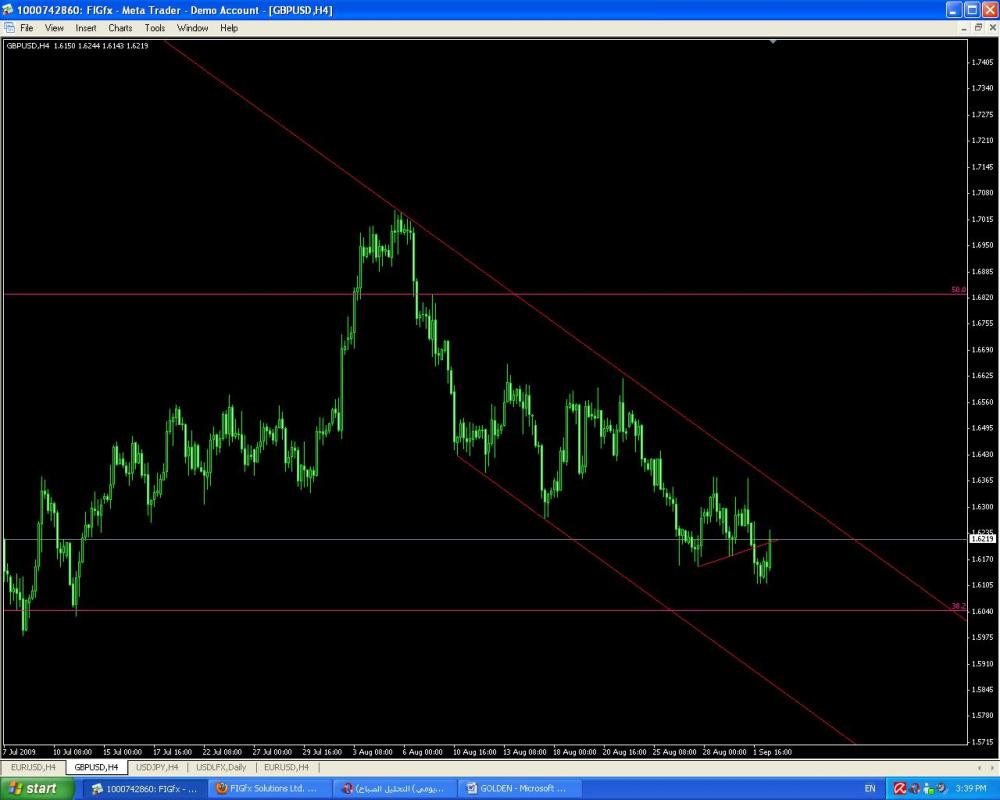Click the 1.6495 price scale label
The width and height of the screenshot is (1000, 800).
click(982, 428)
